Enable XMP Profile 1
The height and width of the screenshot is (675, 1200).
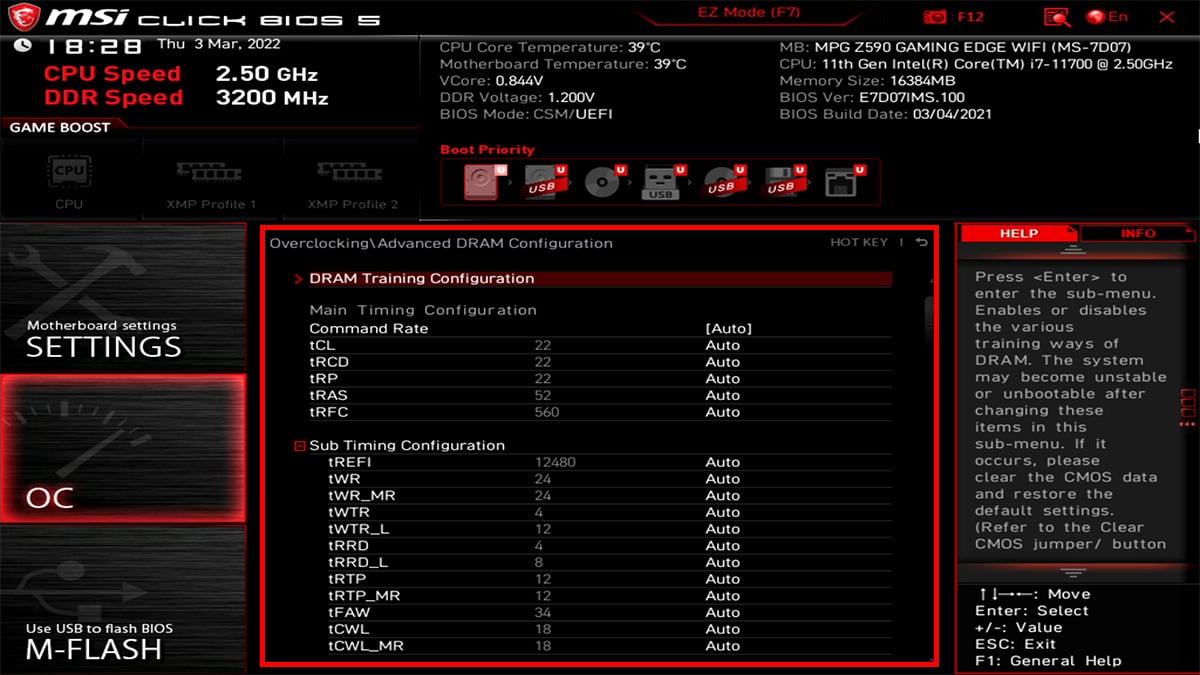click(211, 178)
